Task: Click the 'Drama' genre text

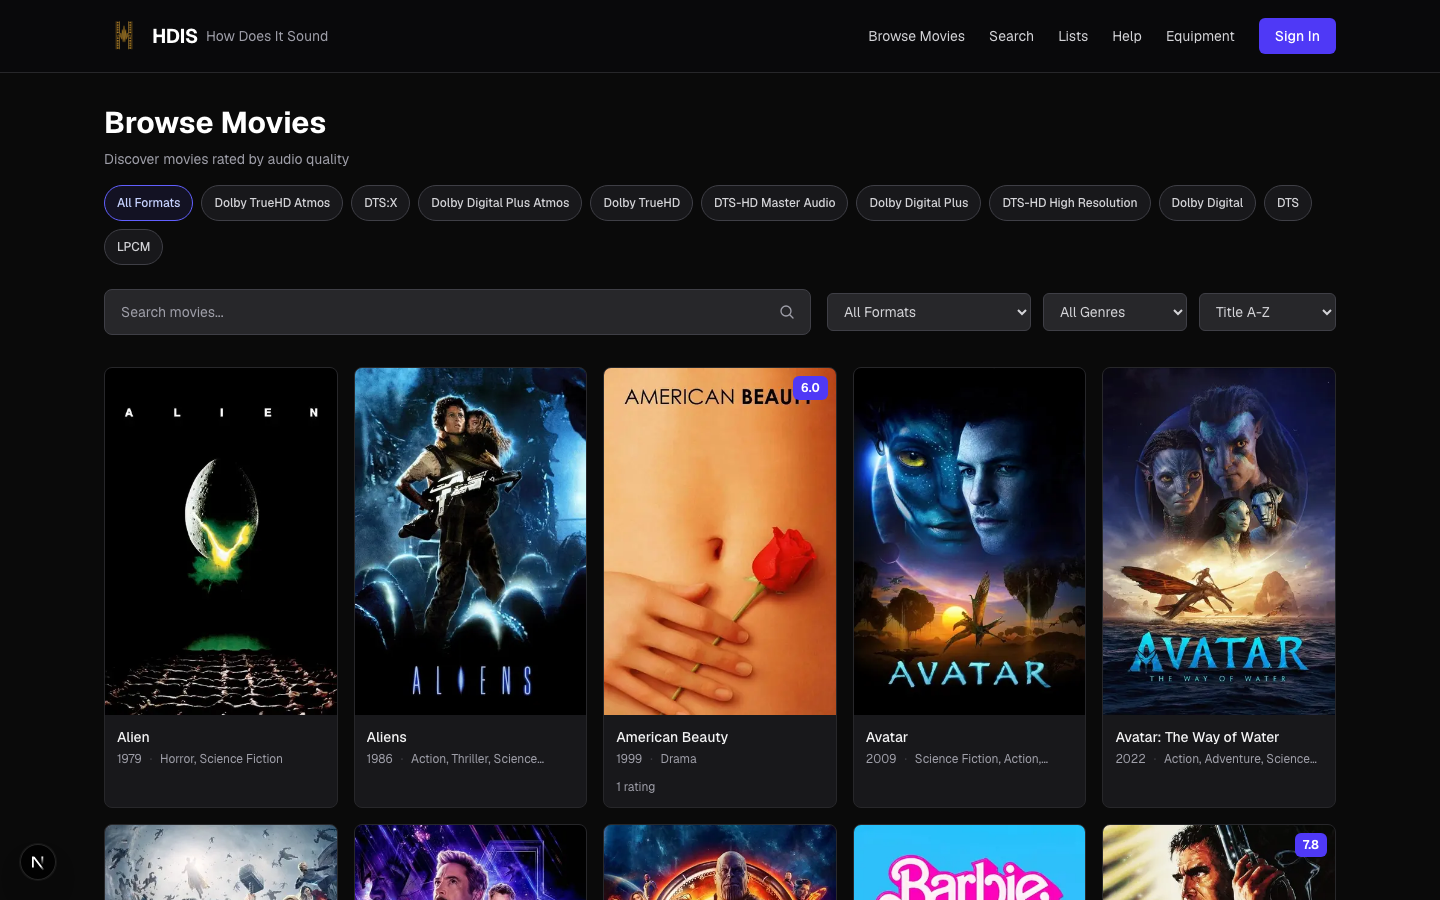Action: [678, 759]
